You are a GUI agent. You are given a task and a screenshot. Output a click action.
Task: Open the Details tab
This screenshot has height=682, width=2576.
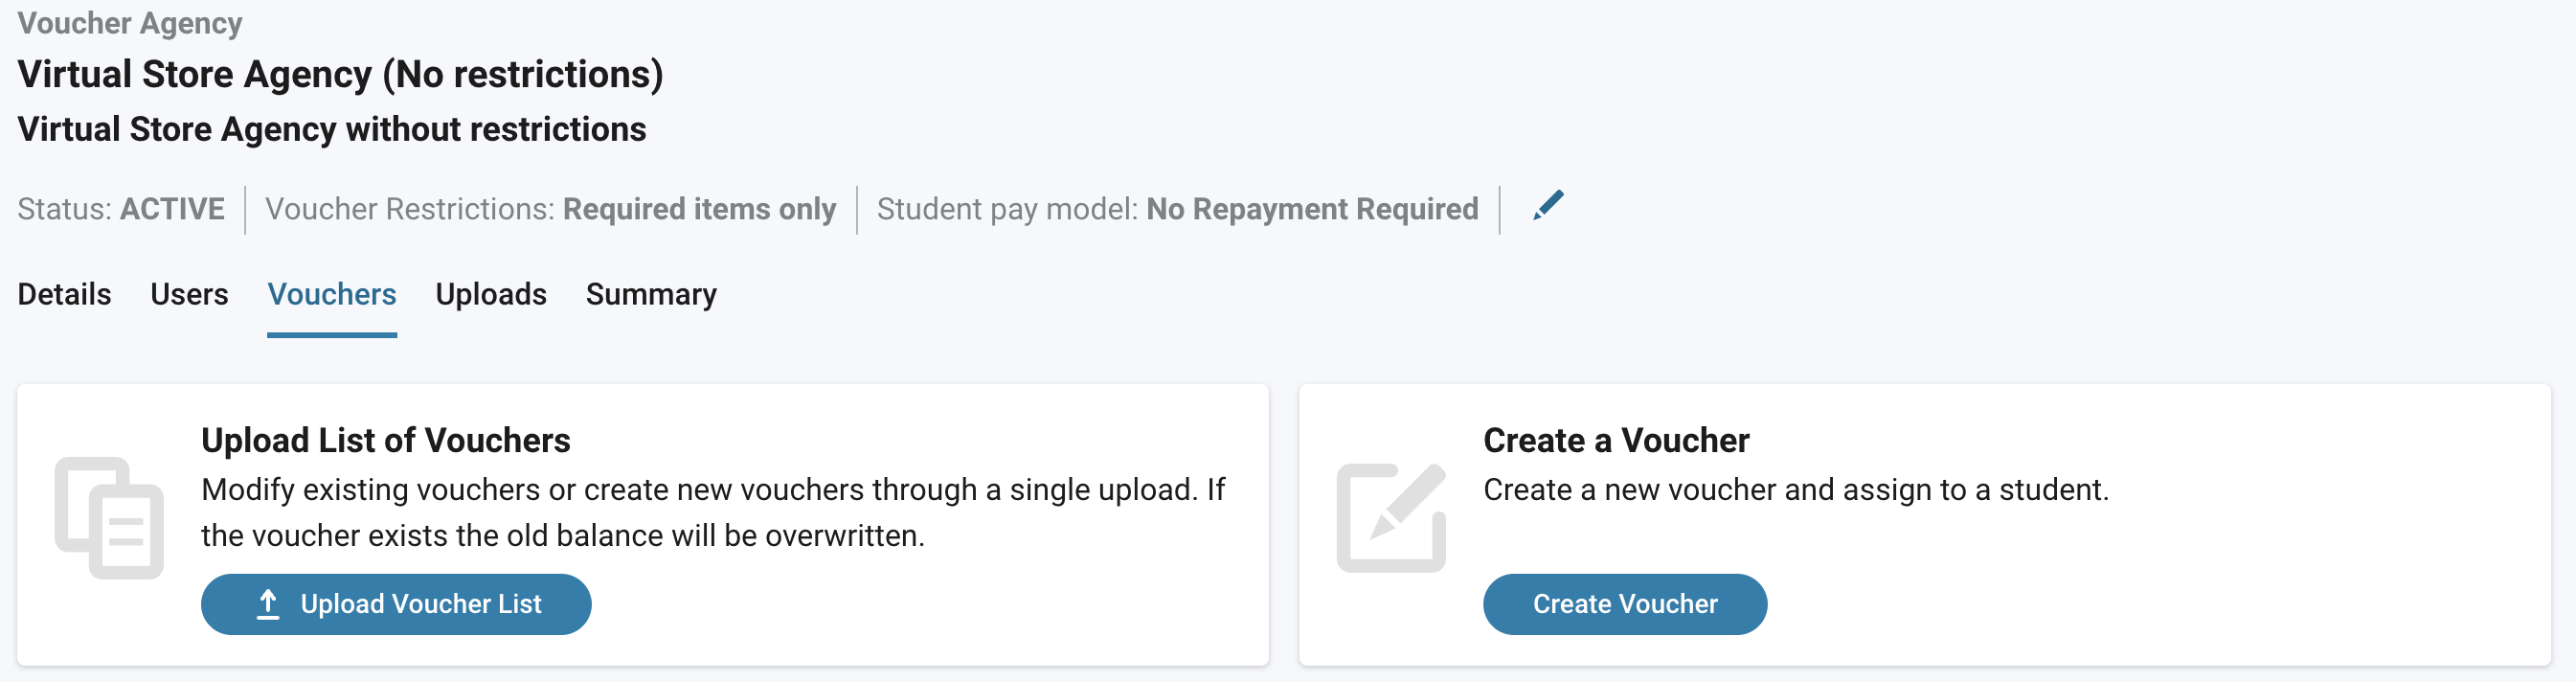tap(64, 294)
